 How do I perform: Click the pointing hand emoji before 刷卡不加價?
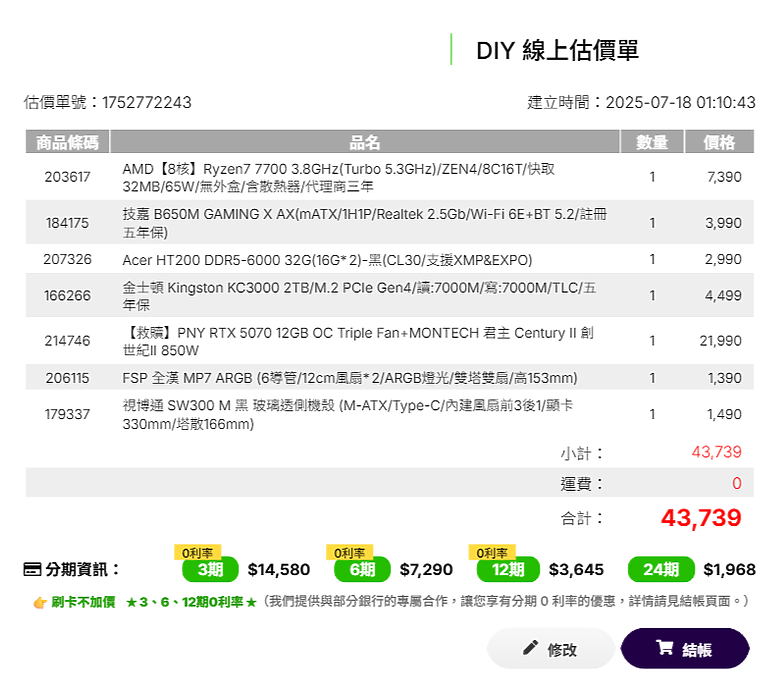(x=40, y=603)
